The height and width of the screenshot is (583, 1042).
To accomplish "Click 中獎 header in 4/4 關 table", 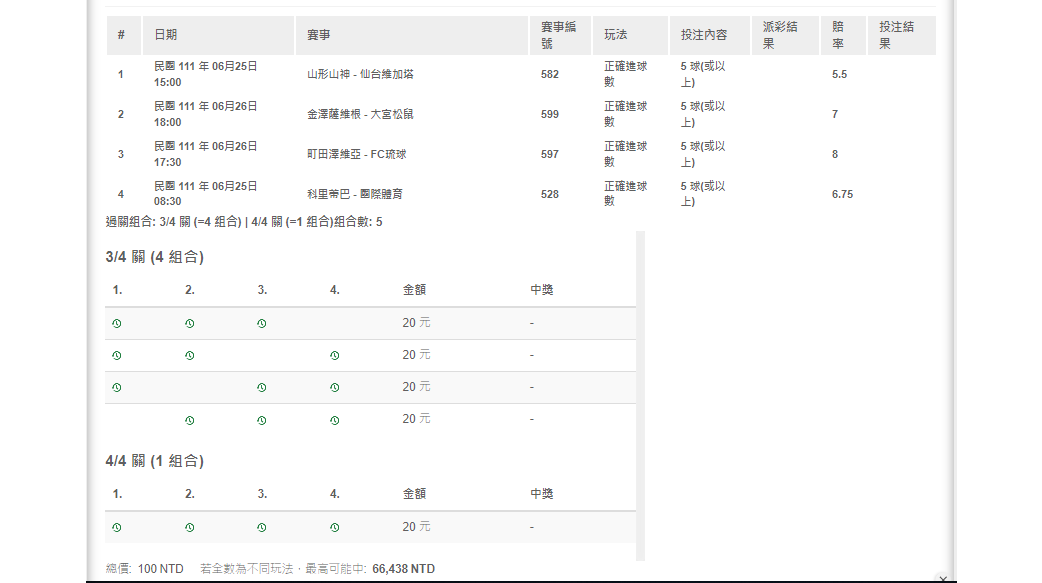I will coord(542,494).
